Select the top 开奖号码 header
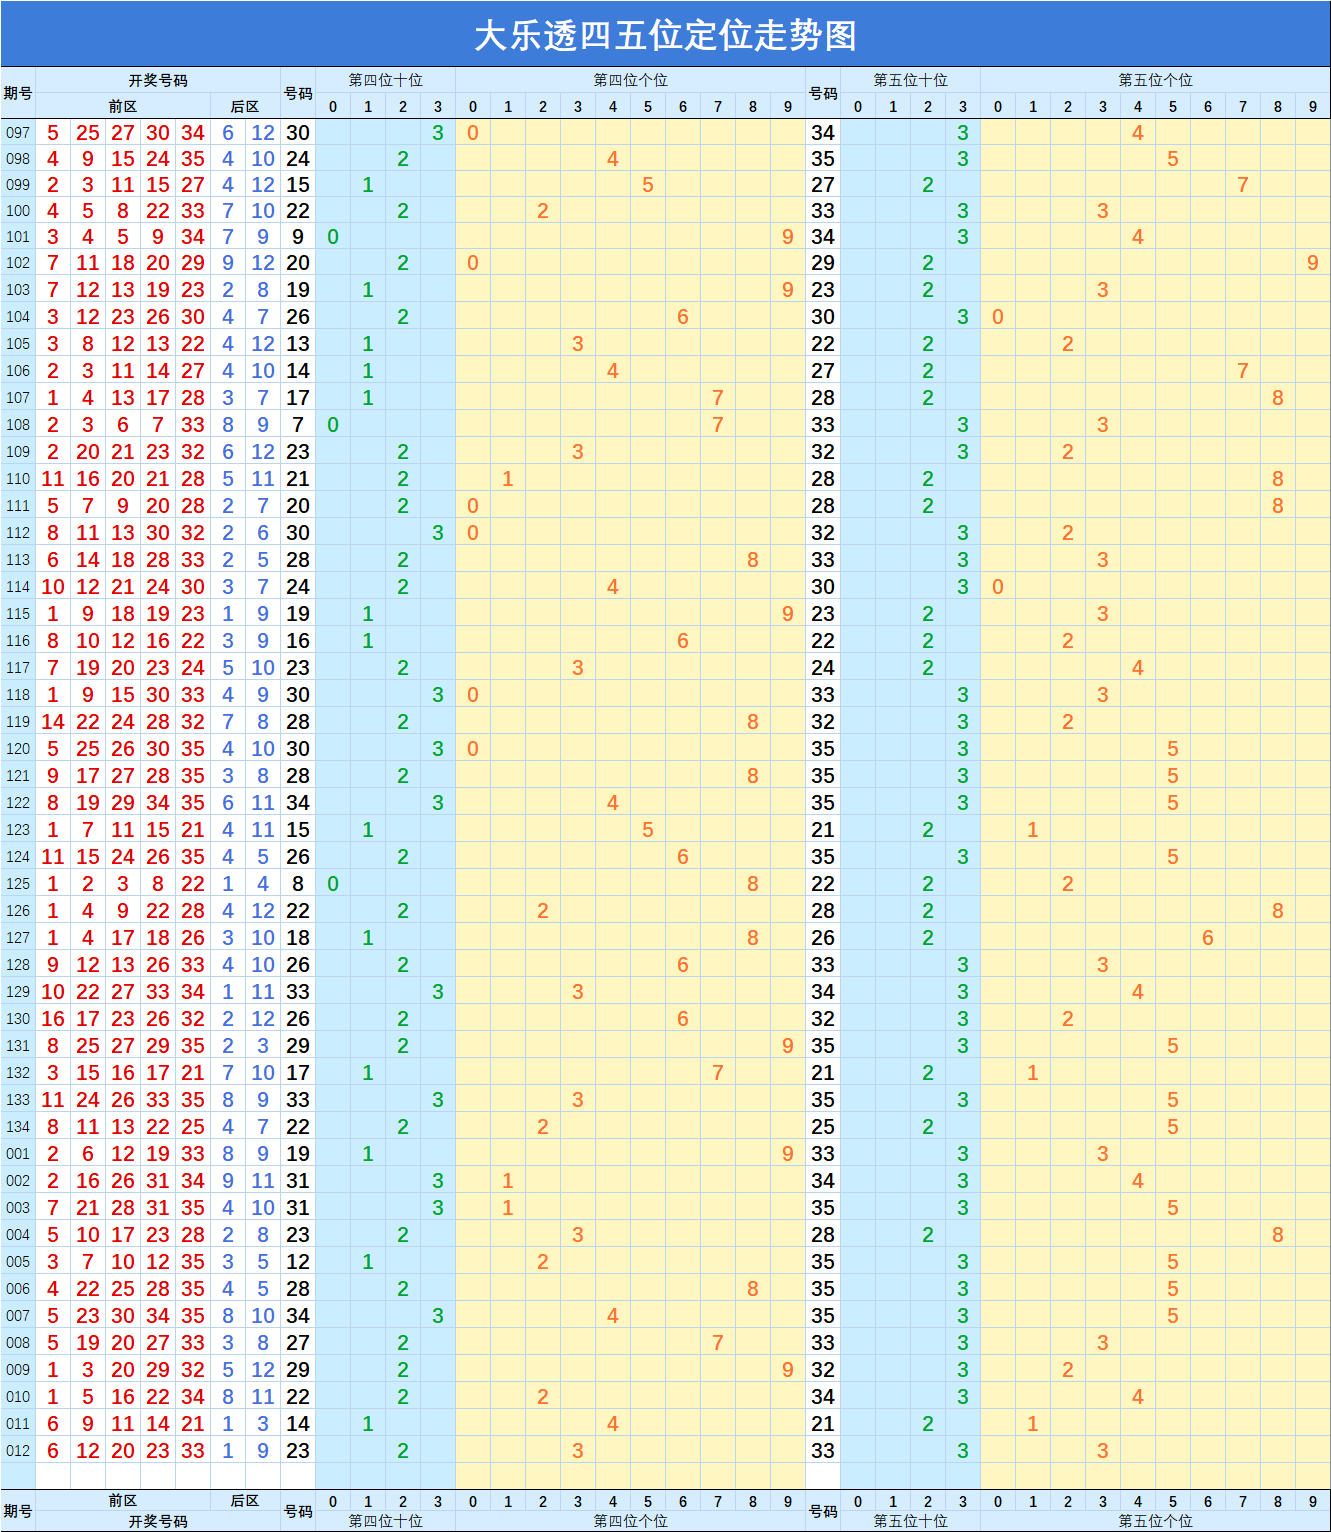The image size is (1331, 1532). 158,80
